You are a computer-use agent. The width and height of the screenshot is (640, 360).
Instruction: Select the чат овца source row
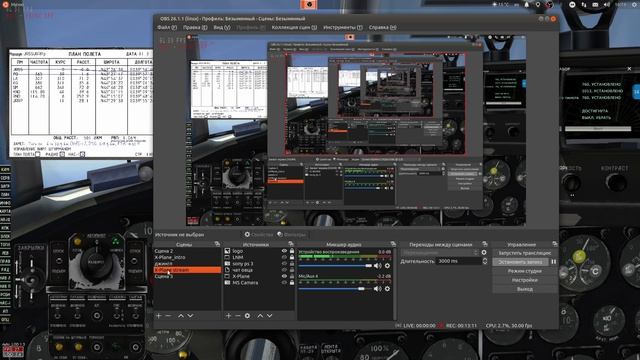[x=259, y=270]
